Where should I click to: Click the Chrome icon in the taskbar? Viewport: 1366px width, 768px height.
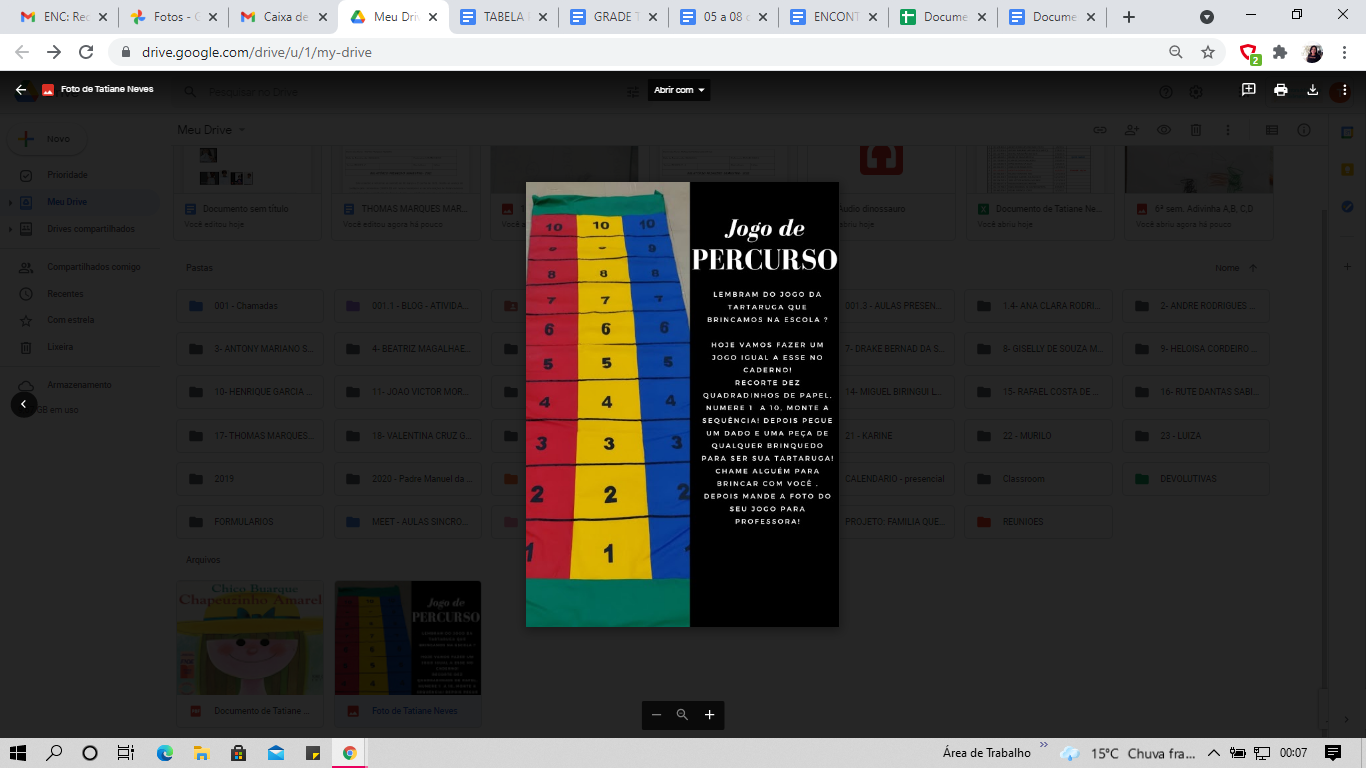349,753
